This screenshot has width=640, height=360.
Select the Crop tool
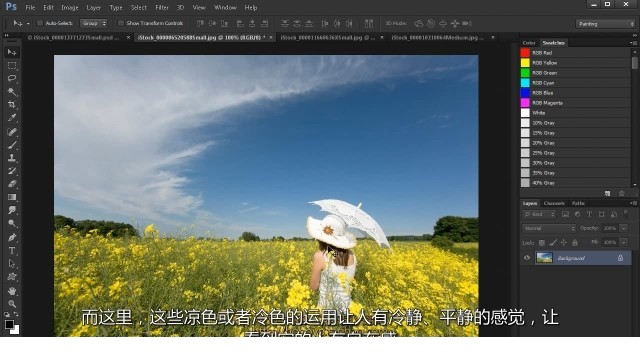point(12,104)
